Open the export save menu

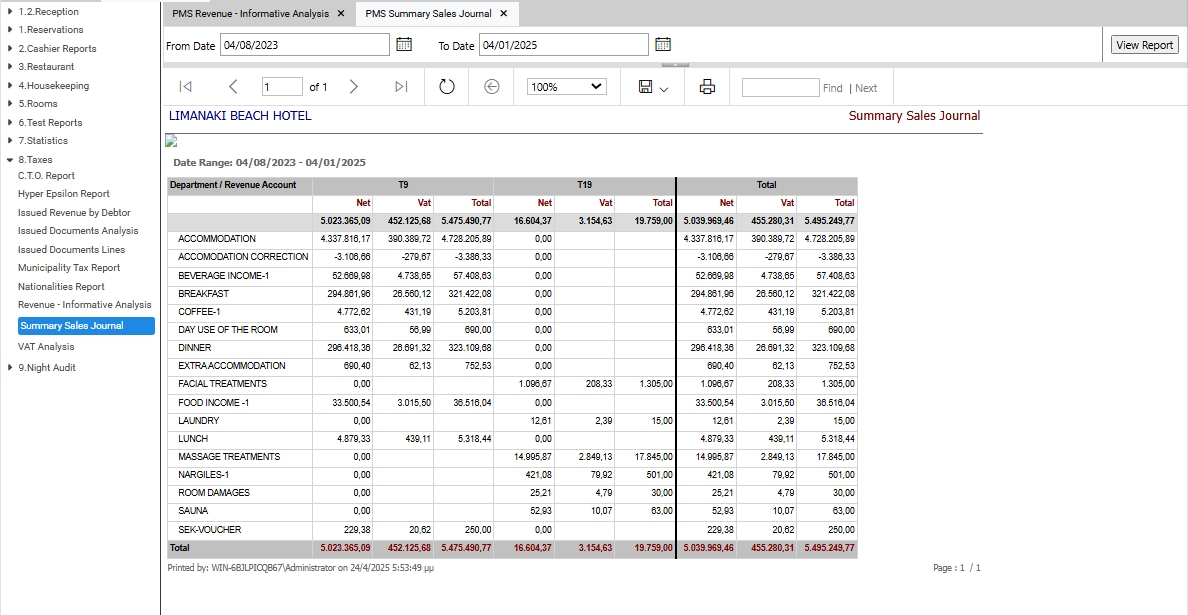tap(654, 87)
